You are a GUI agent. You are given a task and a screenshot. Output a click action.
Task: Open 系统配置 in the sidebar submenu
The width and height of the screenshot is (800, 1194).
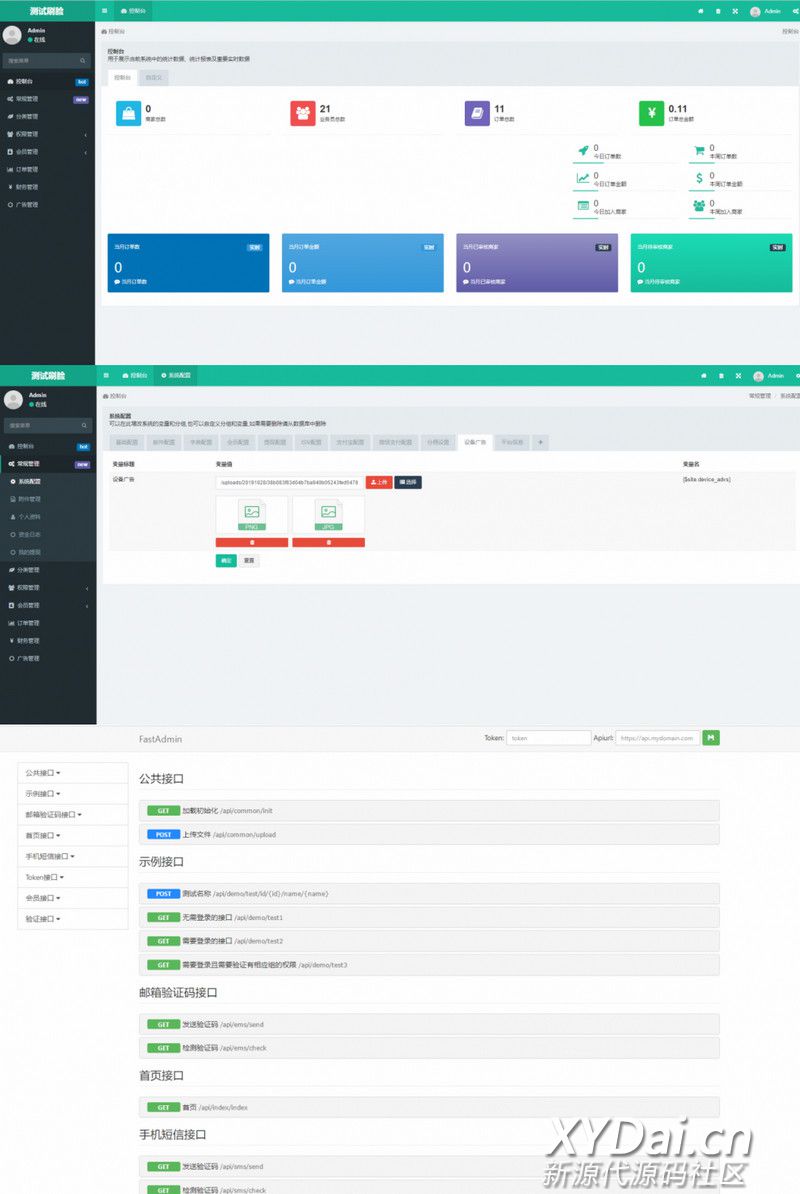coord(47,481)
